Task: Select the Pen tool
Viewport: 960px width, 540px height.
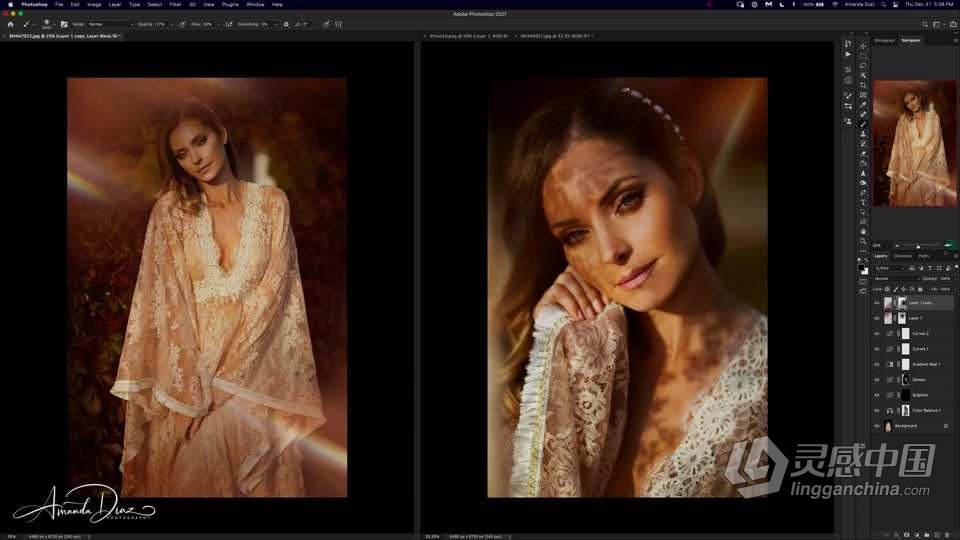Action: 863,192
